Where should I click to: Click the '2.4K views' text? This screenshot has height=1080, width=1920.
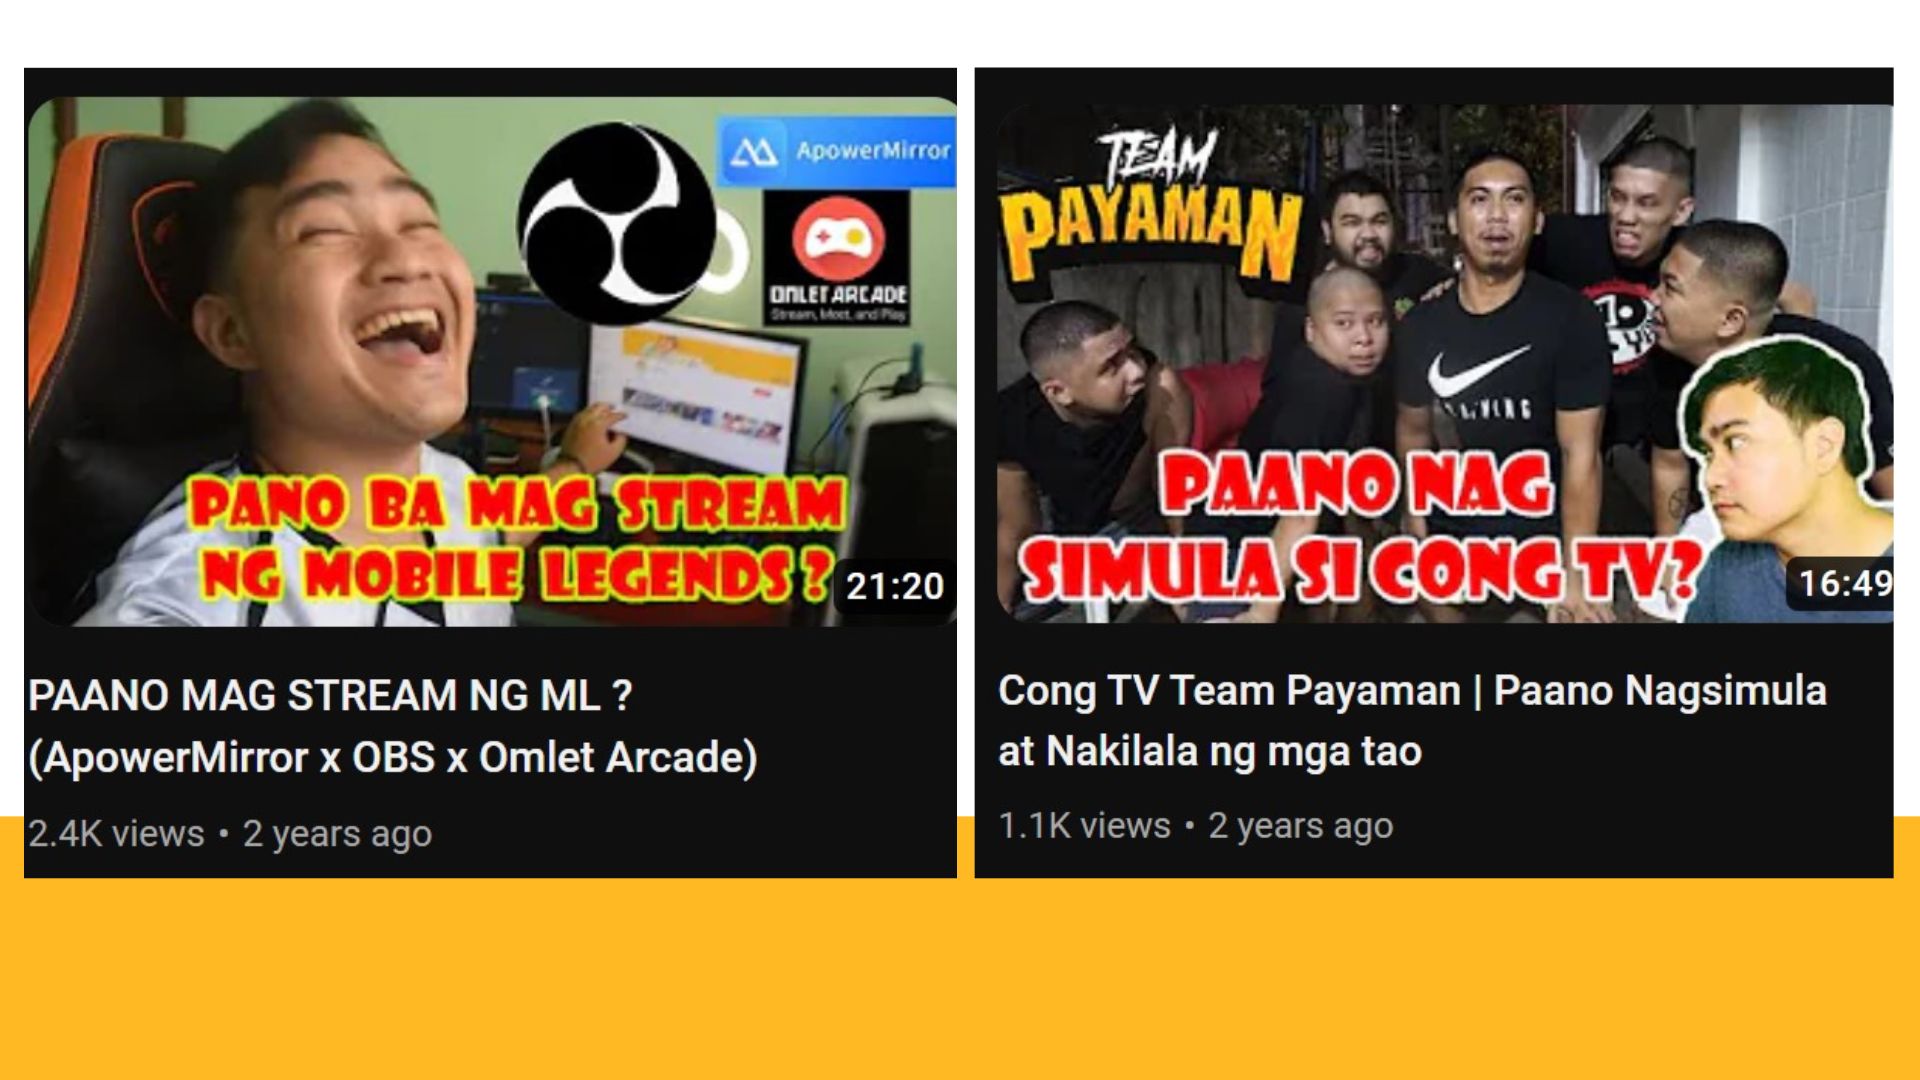pos(116,833)
